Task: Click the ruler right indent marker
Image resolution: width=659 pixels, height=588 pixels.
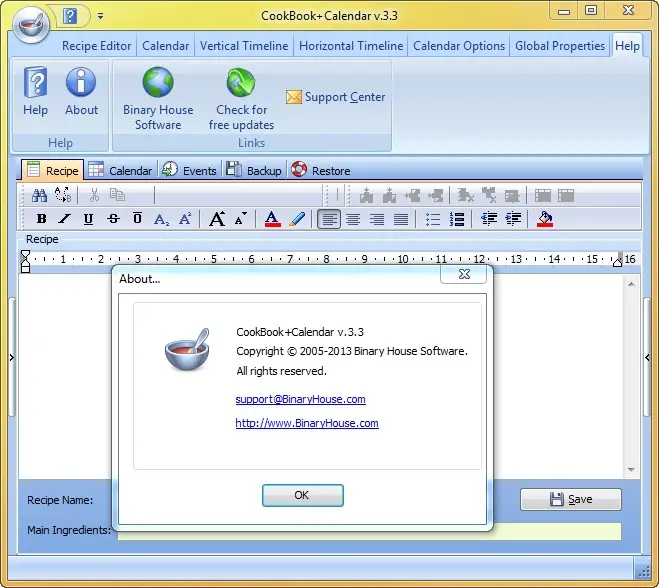Action: [618, 261]
